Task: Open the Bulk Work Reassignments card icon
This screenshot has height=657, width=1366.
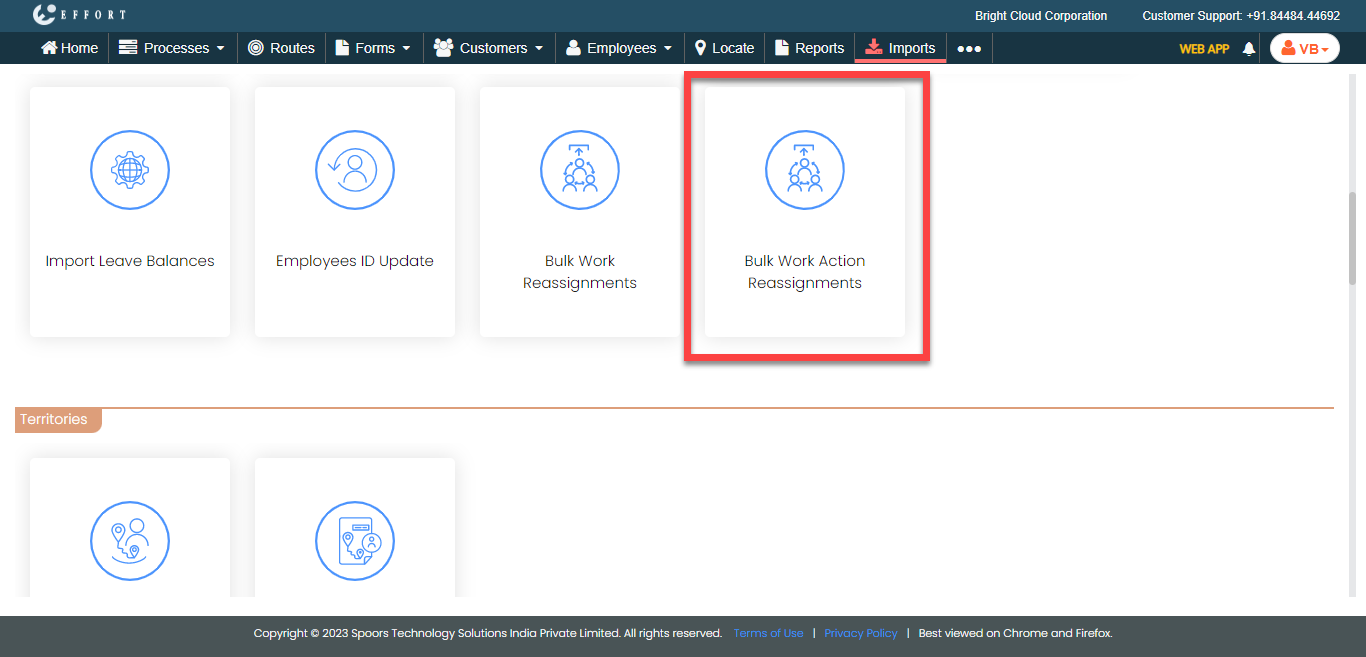Action: (x=580, y=170)
